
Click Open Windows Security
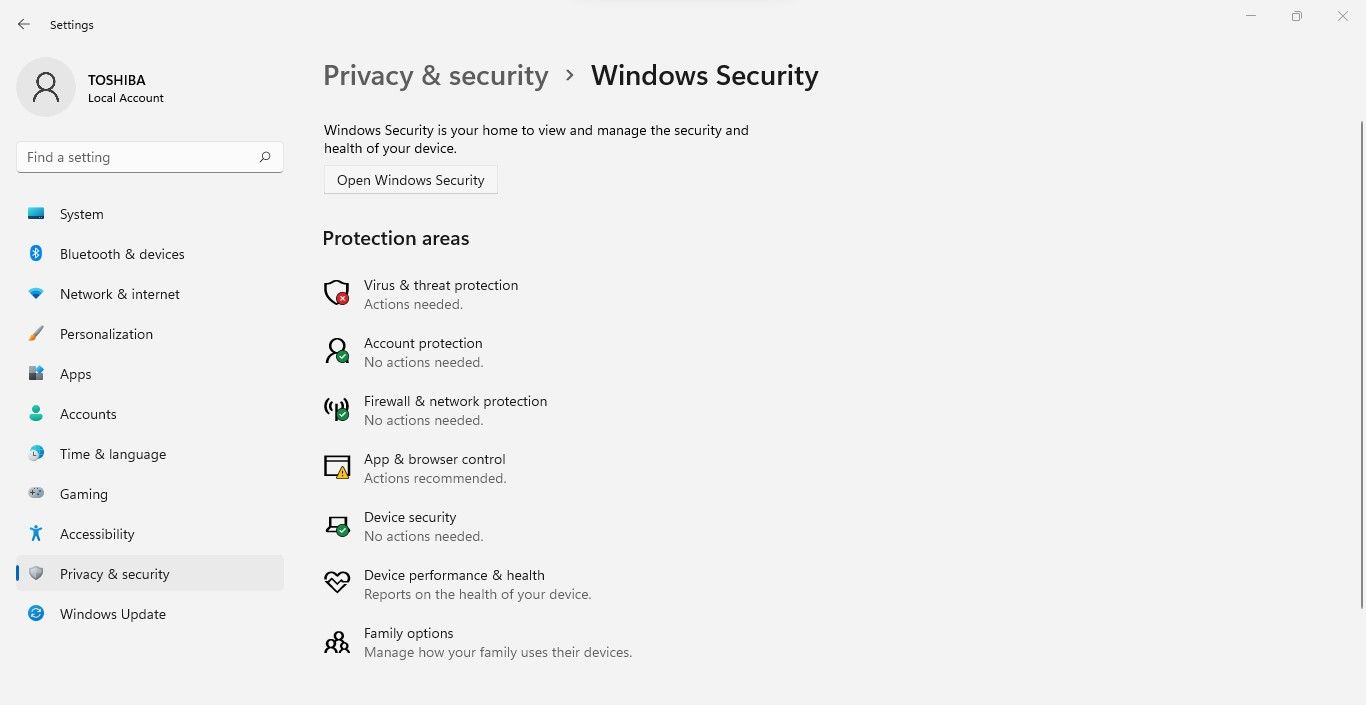point(410,180)
